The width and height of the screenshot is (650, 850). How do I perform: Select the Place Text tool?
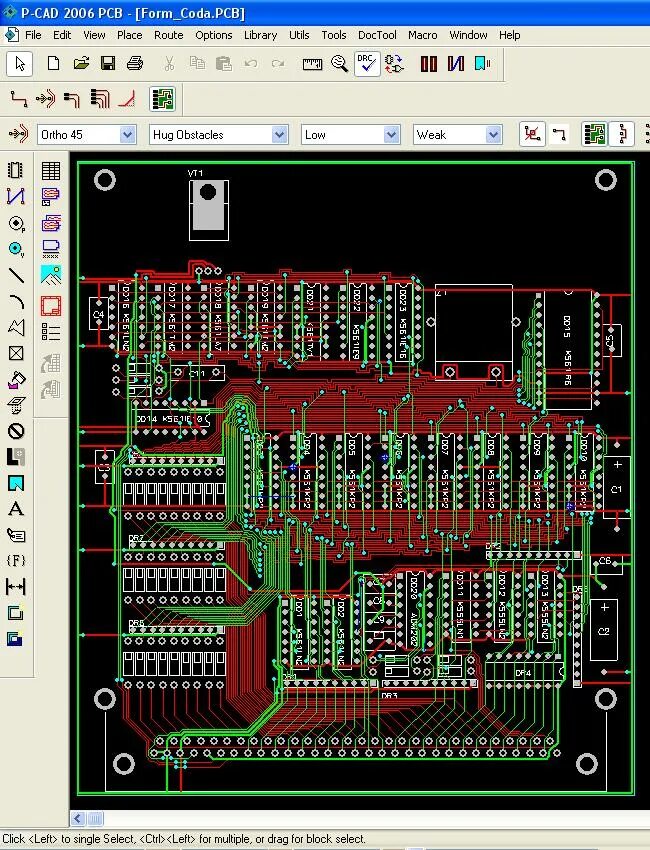(x=16, y=509)
